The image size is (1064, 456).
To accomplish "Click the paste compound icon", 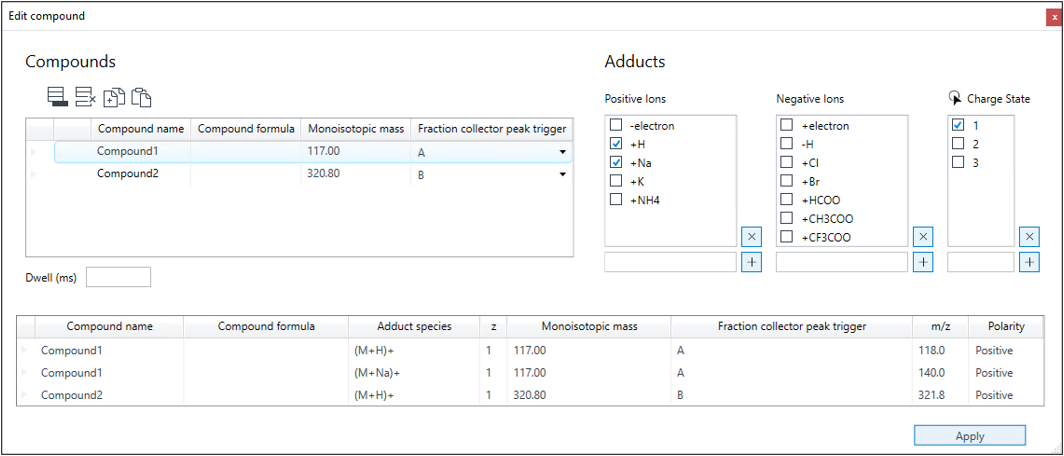I will coord(140,98).
